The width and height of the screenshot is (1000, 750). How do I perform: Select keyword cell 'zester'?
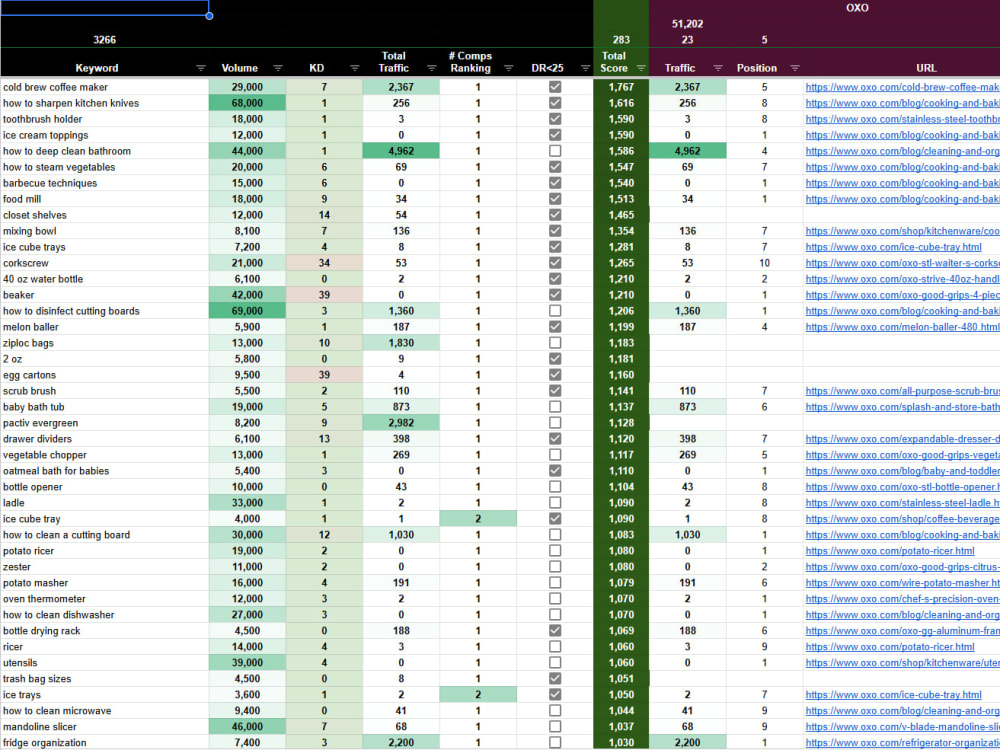(x=105, y=566)
